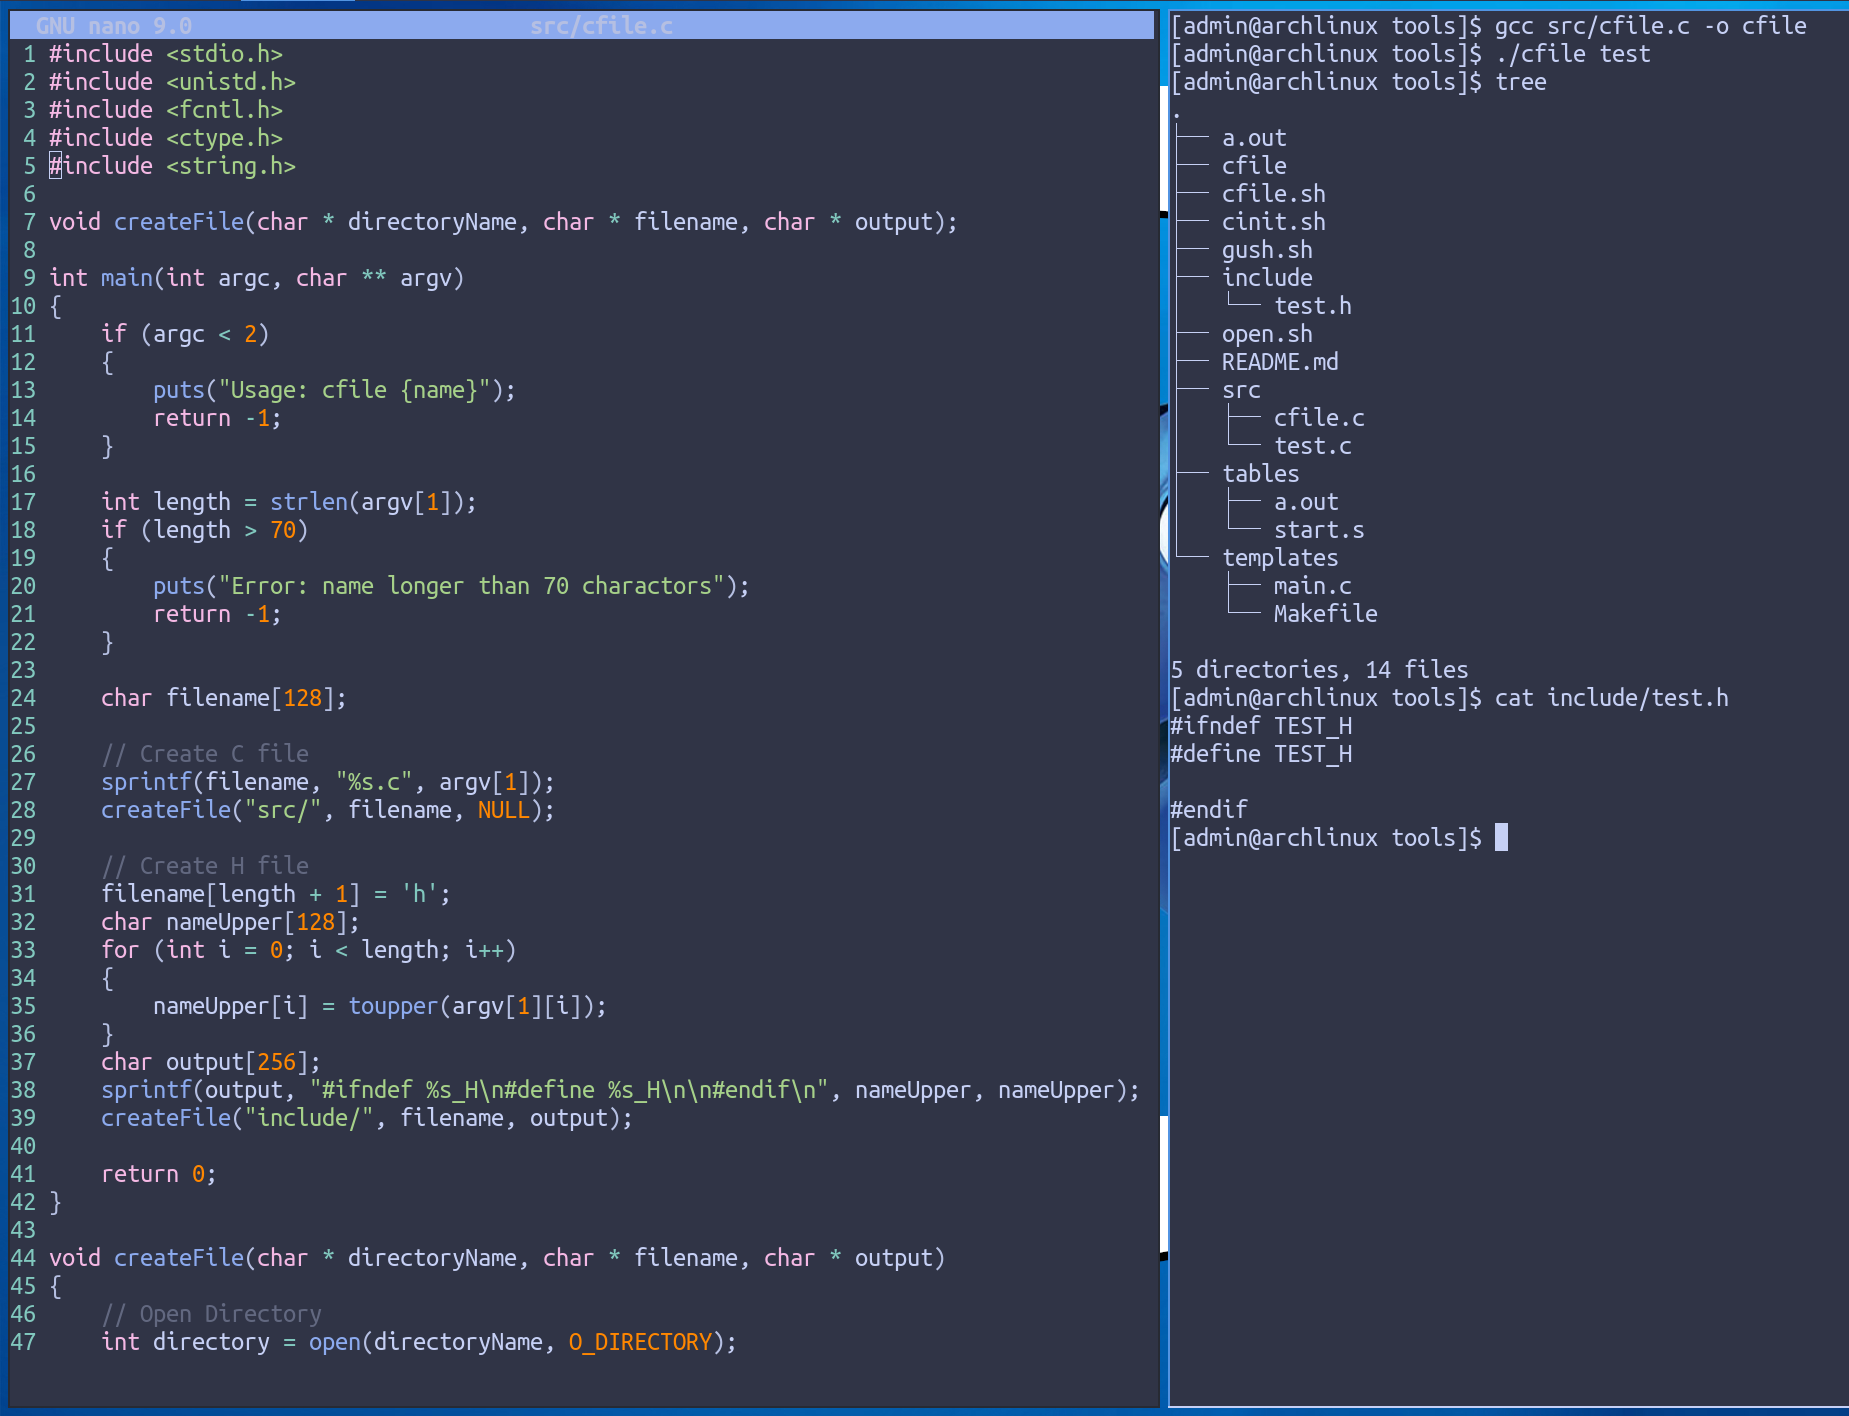Click the char output[256] declaration
The height and width of the screenshot is (1416, 1849).
pyautogui.click(x=211, y=1062)
